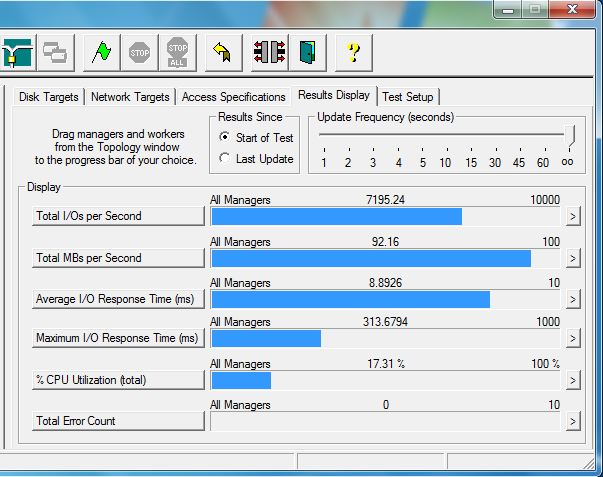Open the Access Specifications tab
The width and height of the screenshot is (603, 477).
click(x=233, y=97)
